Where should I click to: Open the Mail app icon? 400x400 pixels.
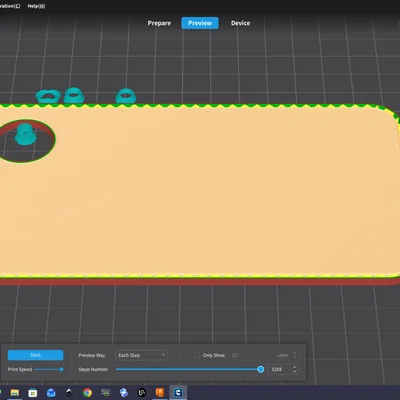tap(51, 393)
